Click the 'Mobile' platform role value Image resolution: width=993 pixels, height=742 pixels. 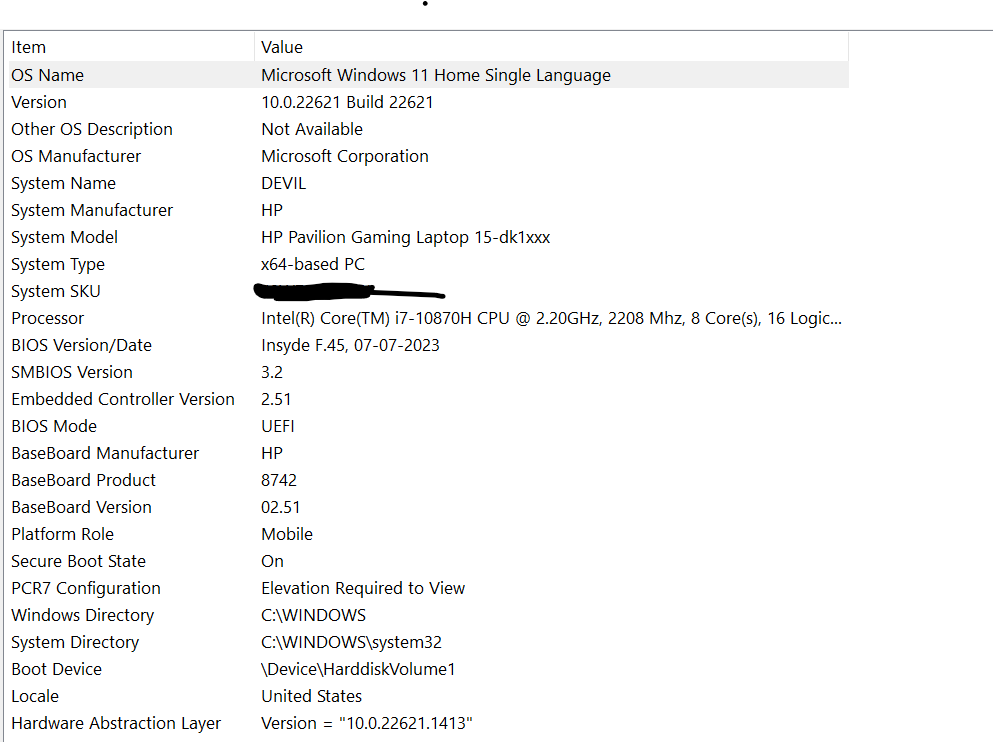287,534
